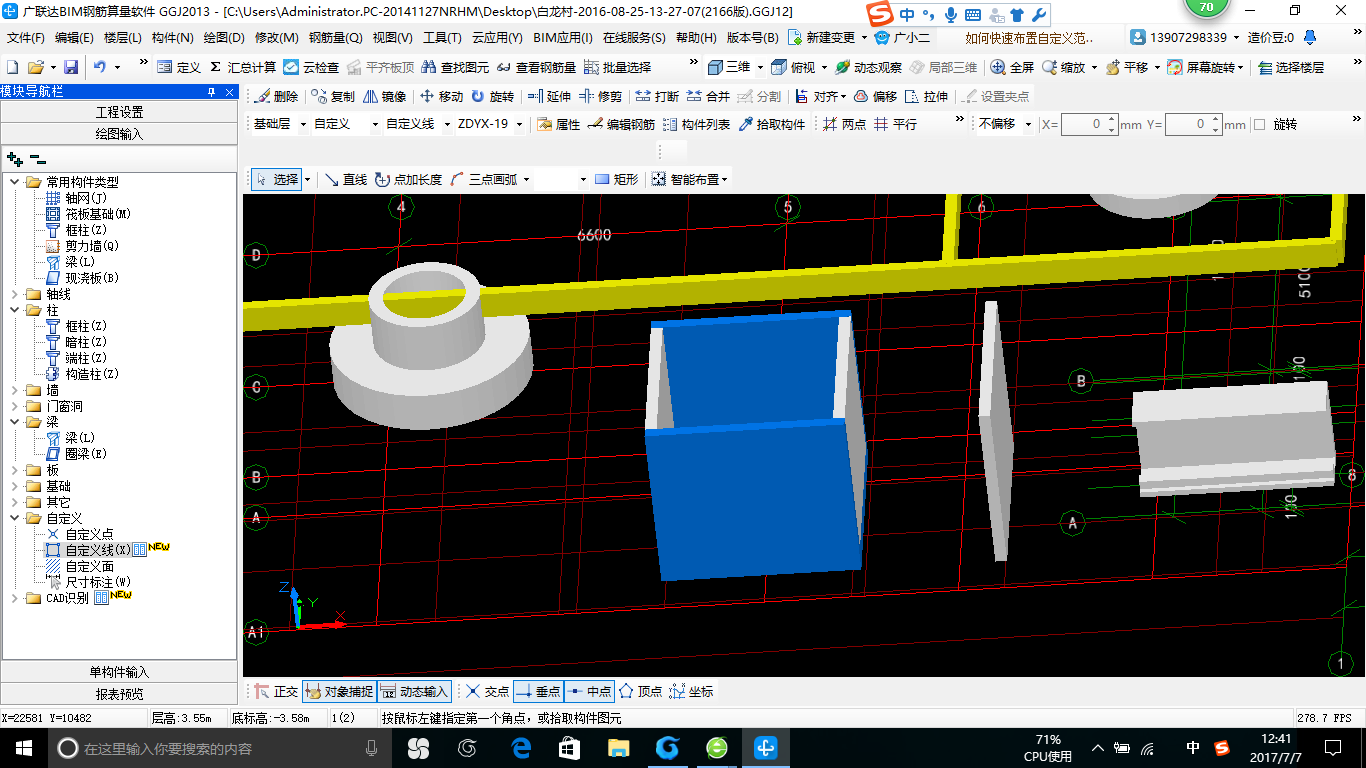
Task: Toggle 顶点 vertex snap
Action: coord(640,691)
